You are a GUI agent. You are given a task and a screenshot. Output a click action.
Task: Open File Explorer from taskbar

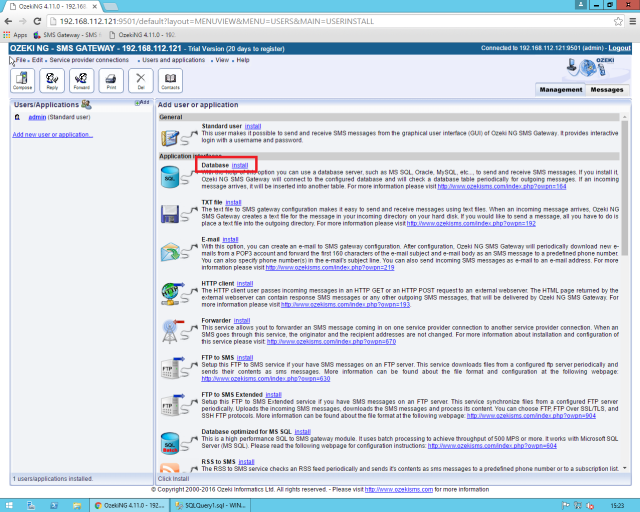click(76, 505)
